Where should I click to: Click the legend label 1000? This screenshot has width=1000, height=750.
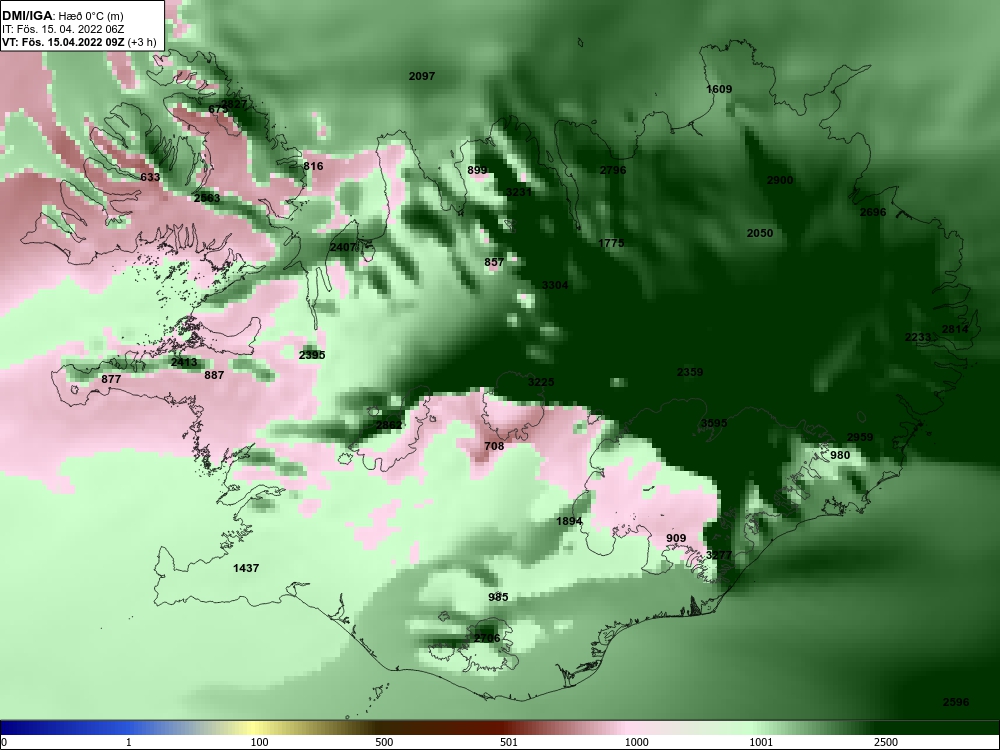coord(636,742)
